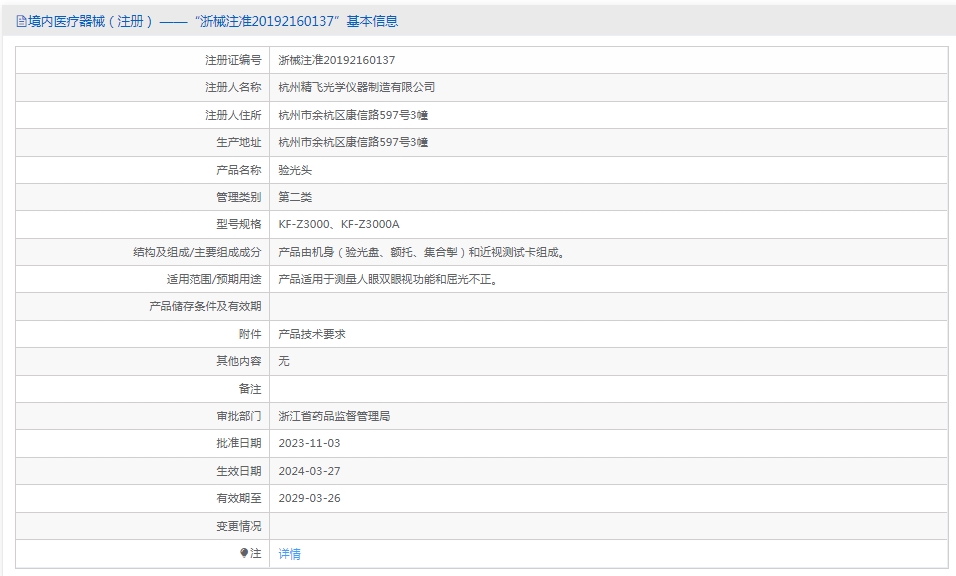Click the 注册证编号 label
The image size is (956, 576).
233,60
